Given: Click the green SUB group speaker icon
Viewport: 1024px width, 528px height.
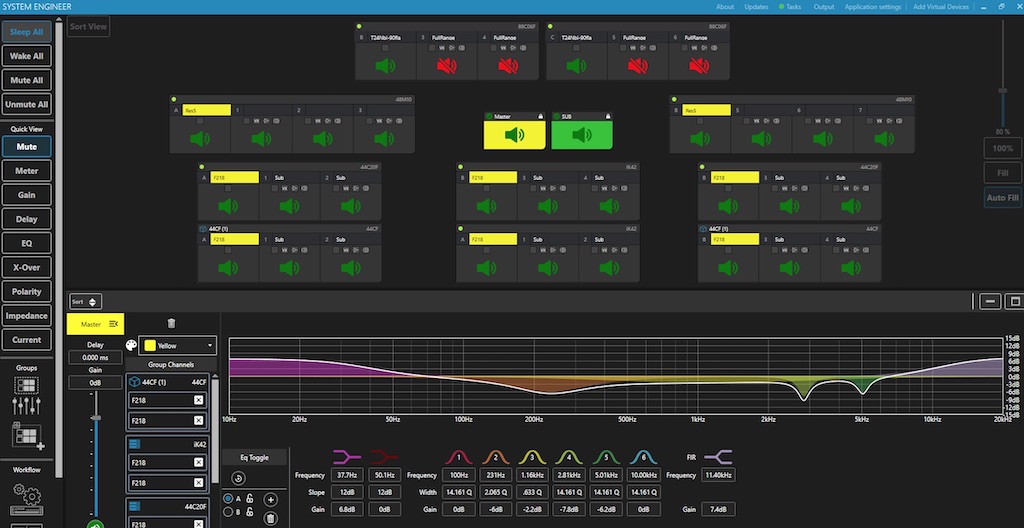Looking at the screenshot, I should tap(581, 135).
